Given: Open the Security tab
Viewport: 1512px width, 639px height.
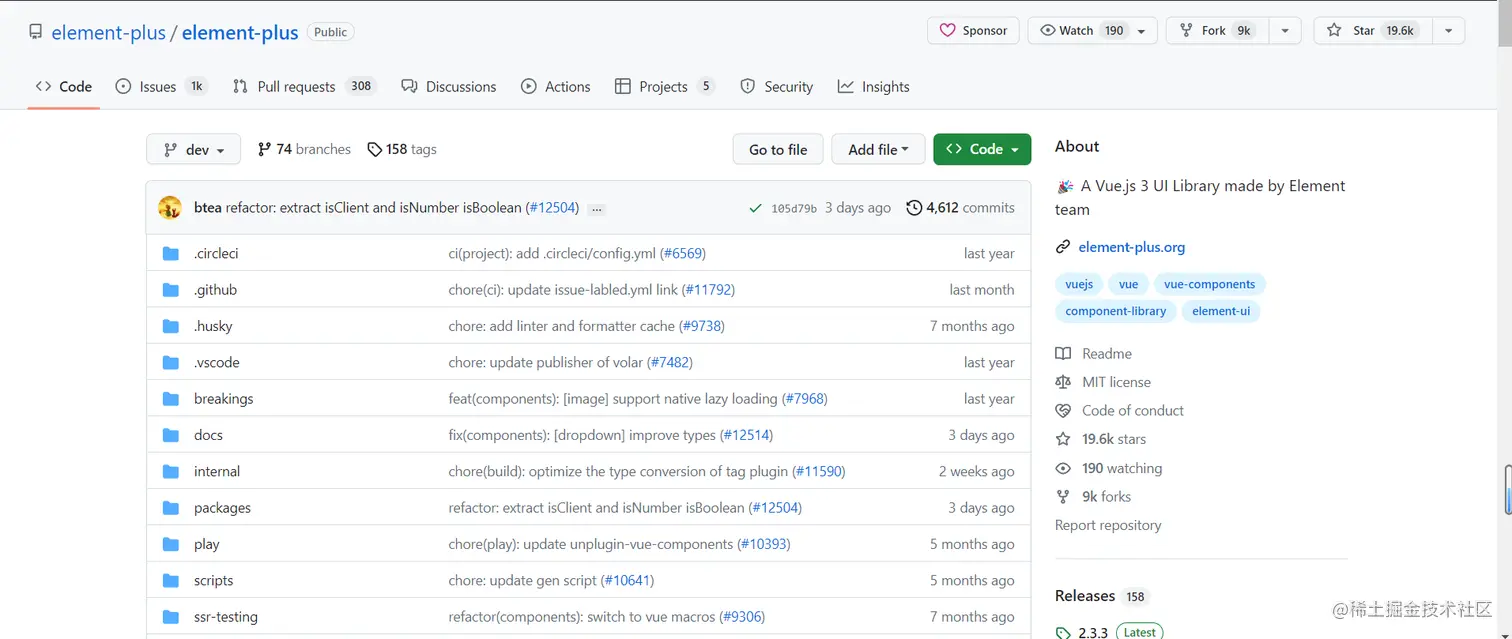Looking at the screenshot, I should pyautogui.click(x=777, y=87).
